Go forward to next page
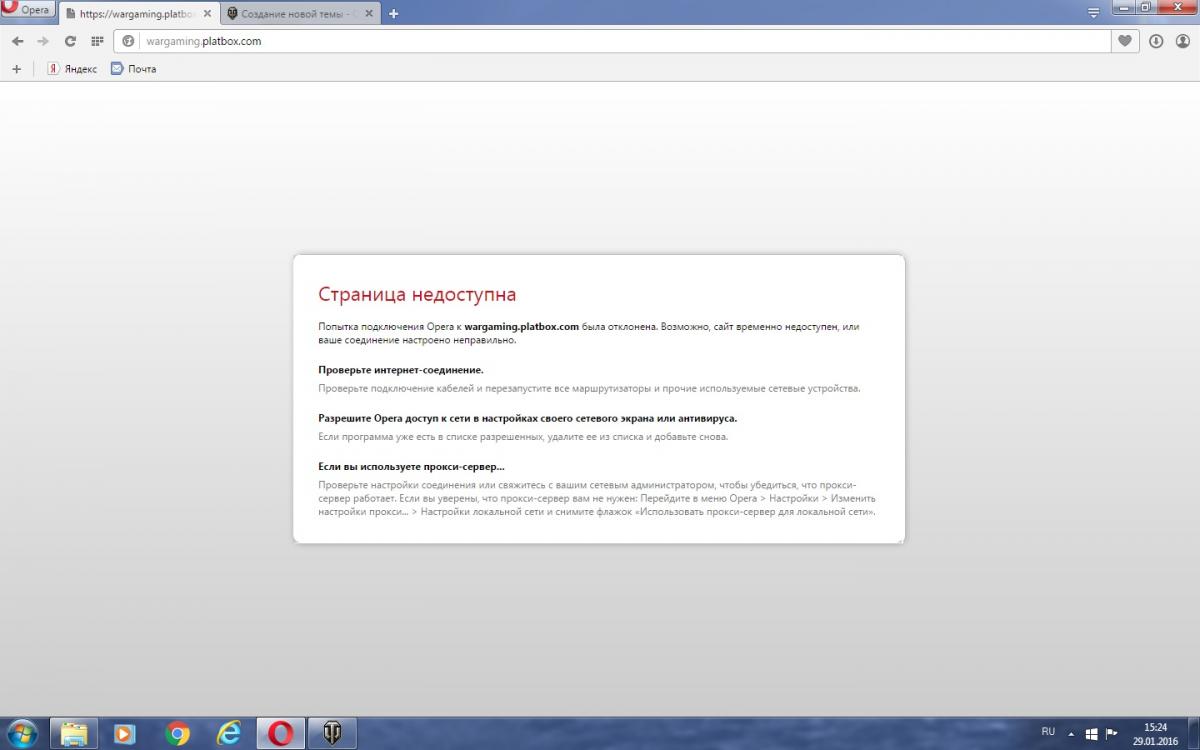This screenshot has height=750, width=1200. pyautogui.click(x=43, y=41)
